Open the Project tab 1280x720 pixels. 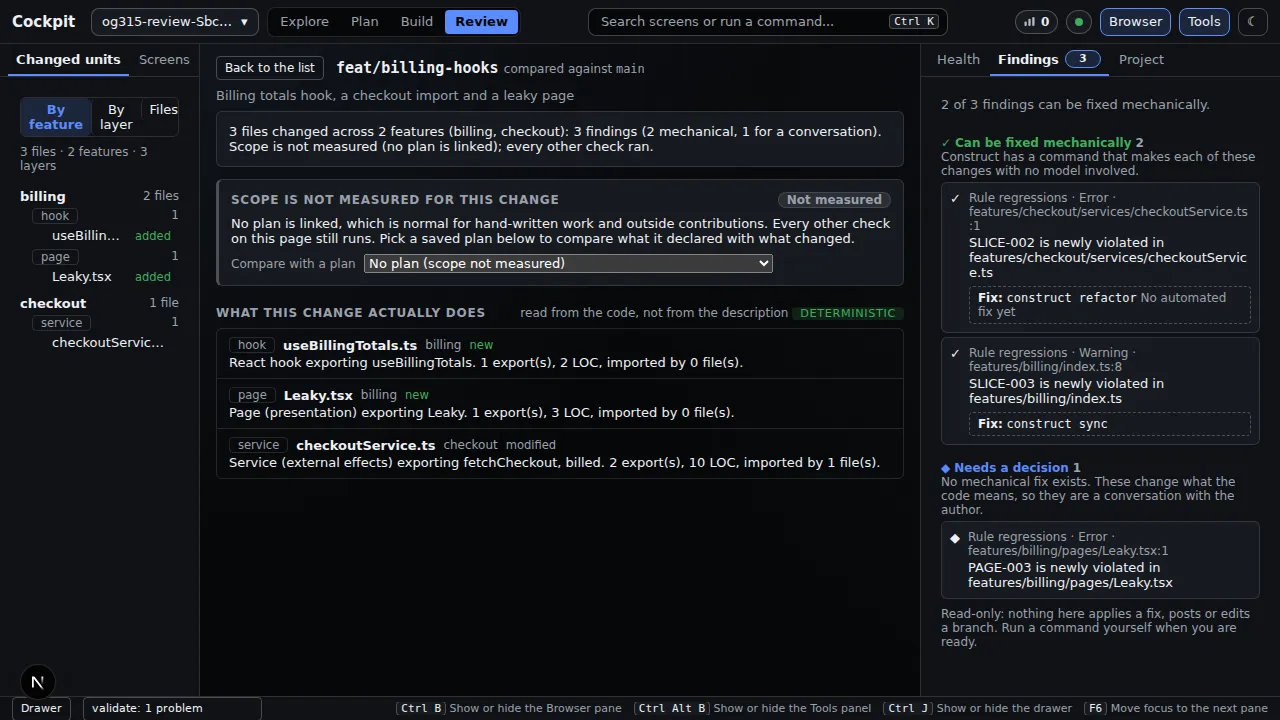[1141, 60]
